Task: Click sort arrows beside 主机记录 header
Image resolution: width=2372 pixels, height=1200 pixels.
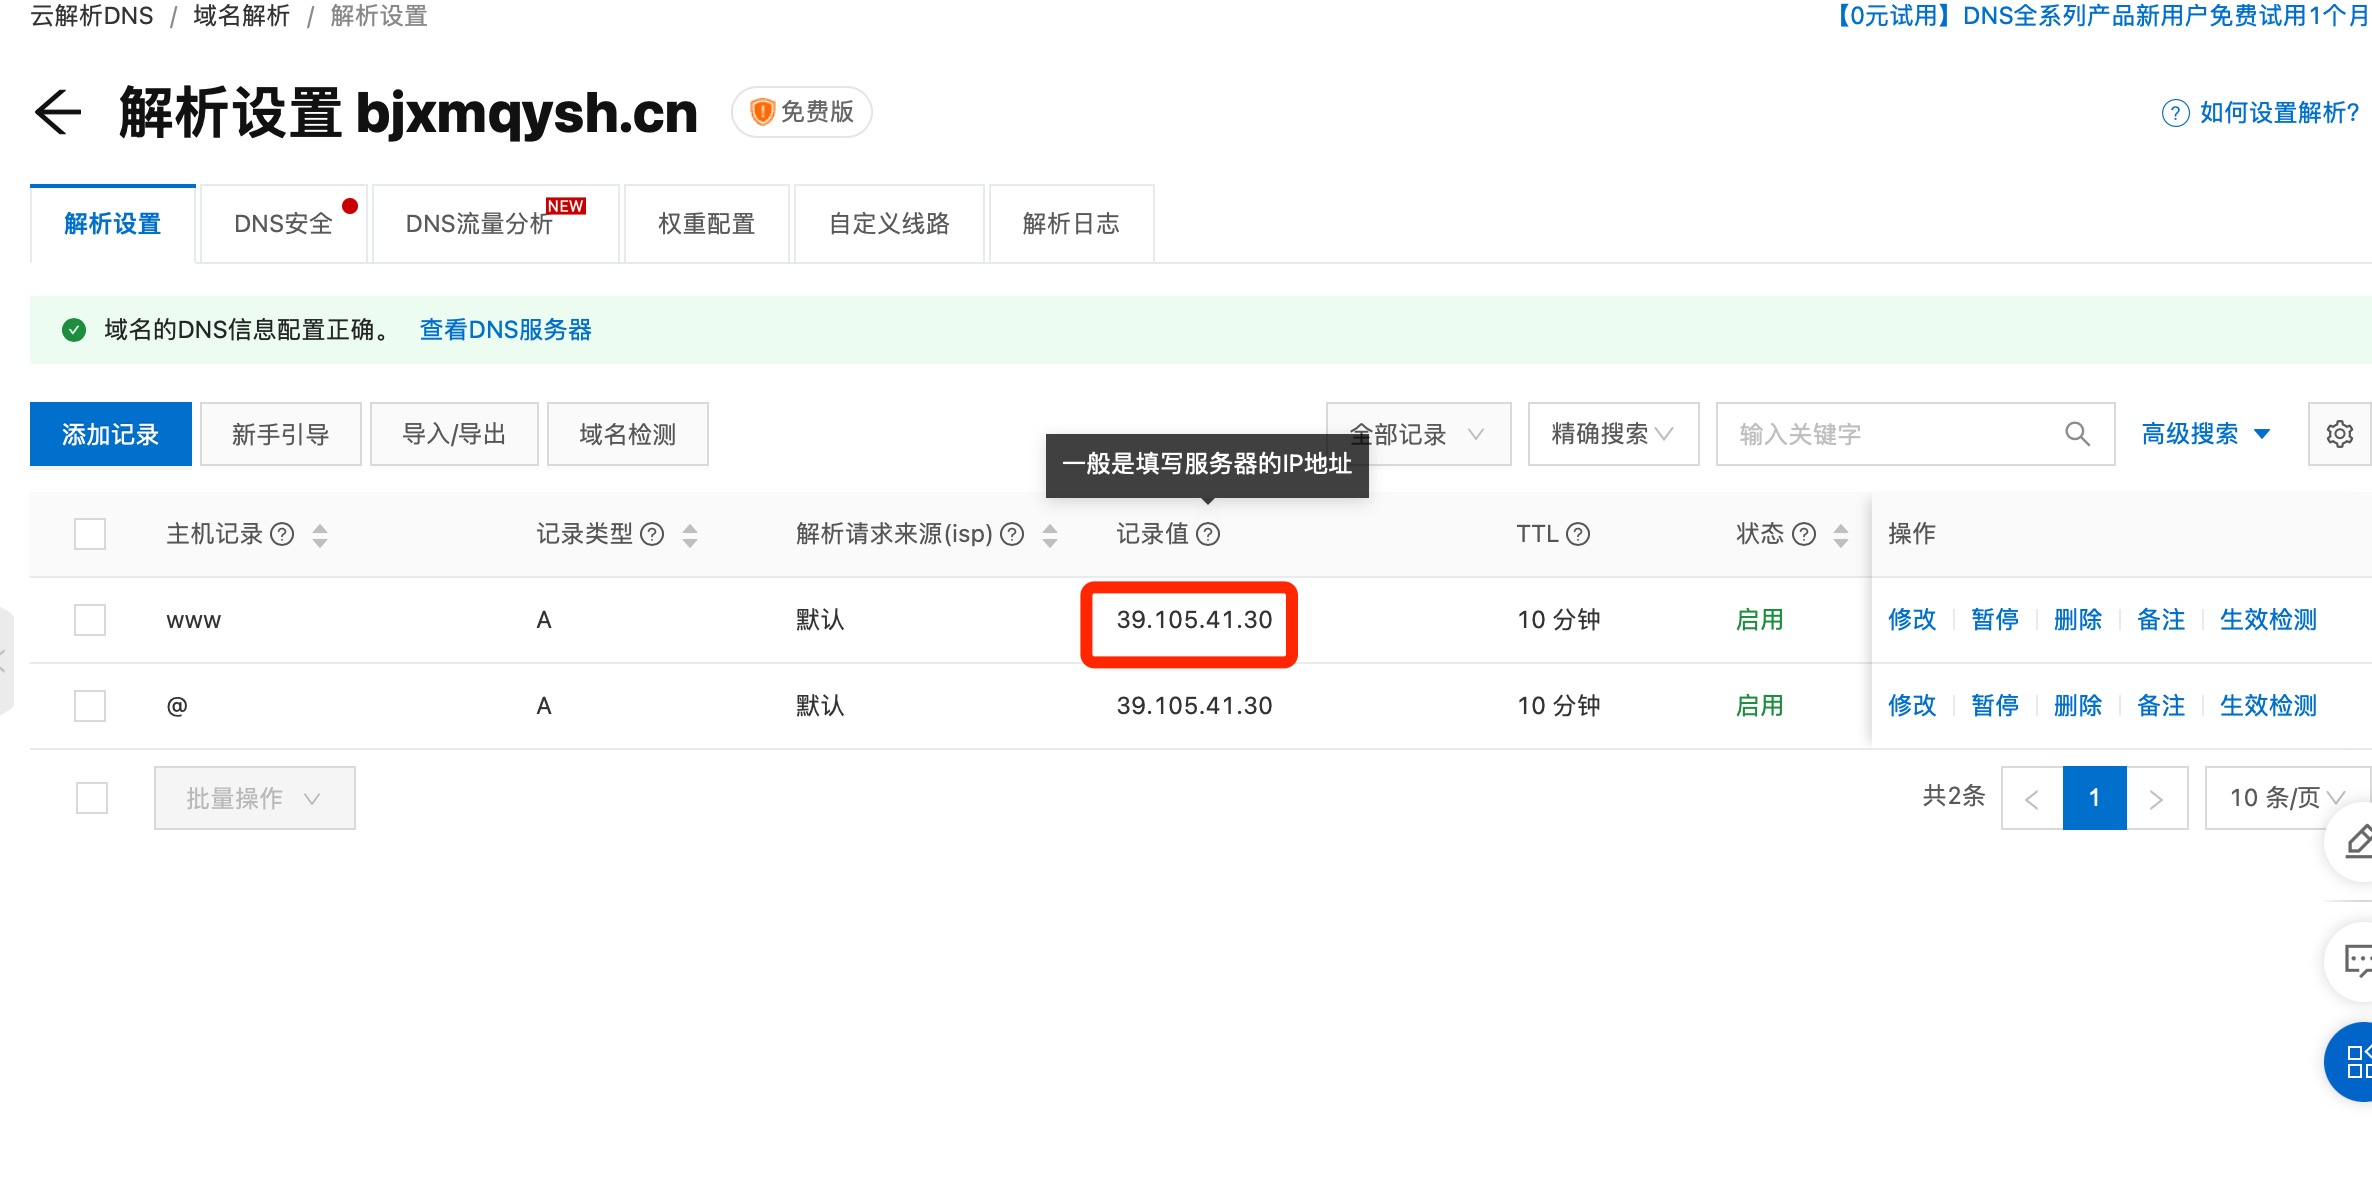Action: pos(320,535)
